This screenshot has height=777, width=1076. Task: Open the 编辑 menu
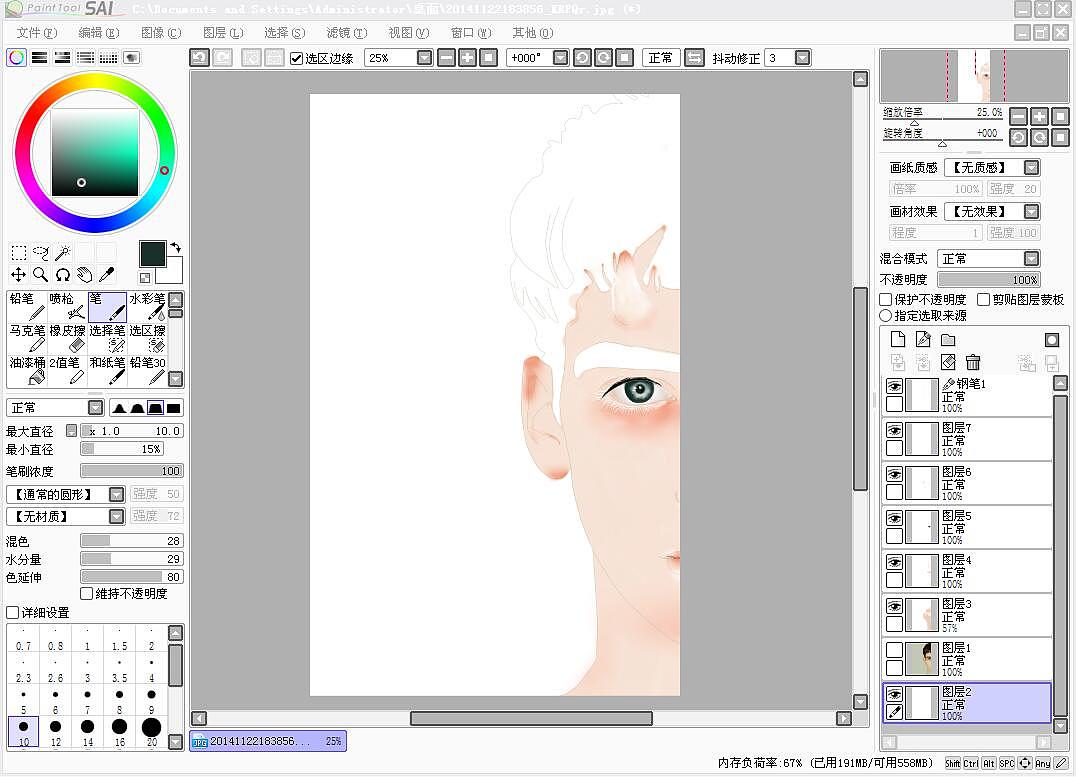(x=98, y=32)
